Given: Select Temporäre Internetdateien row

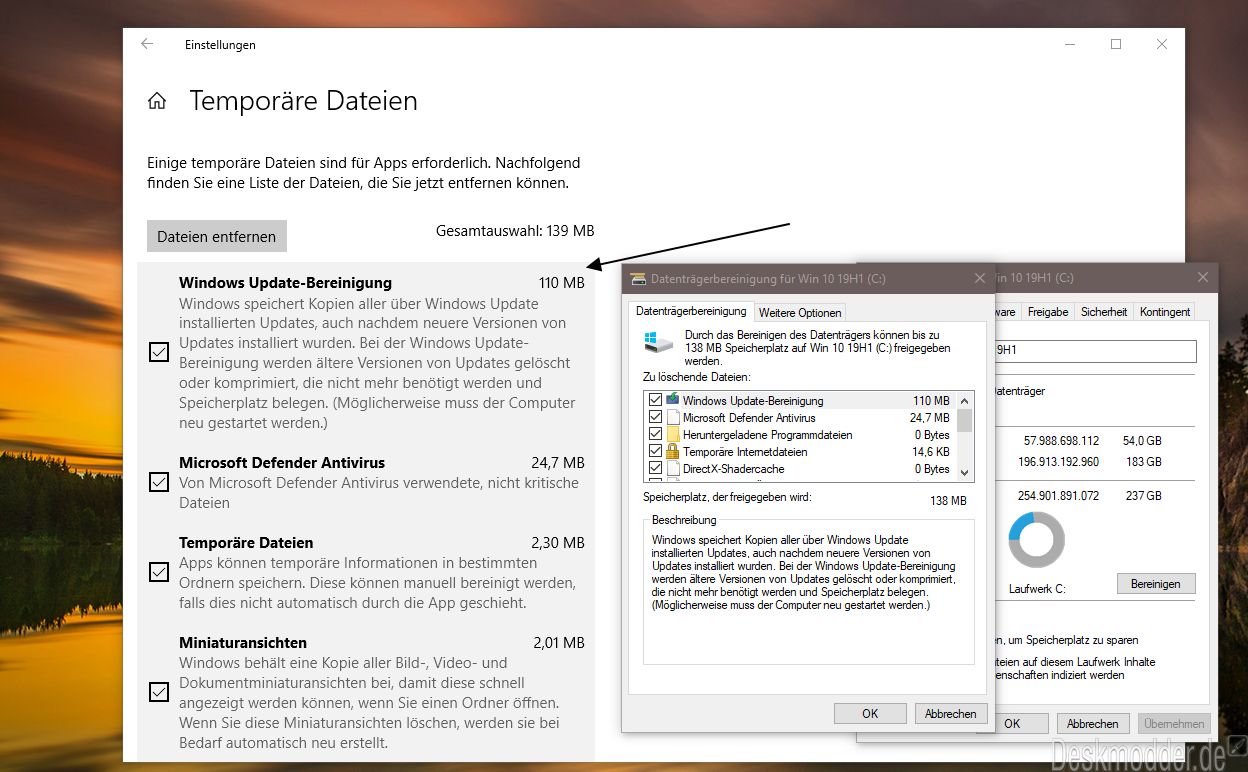Looking at the screenshot, I should (800, 451).
